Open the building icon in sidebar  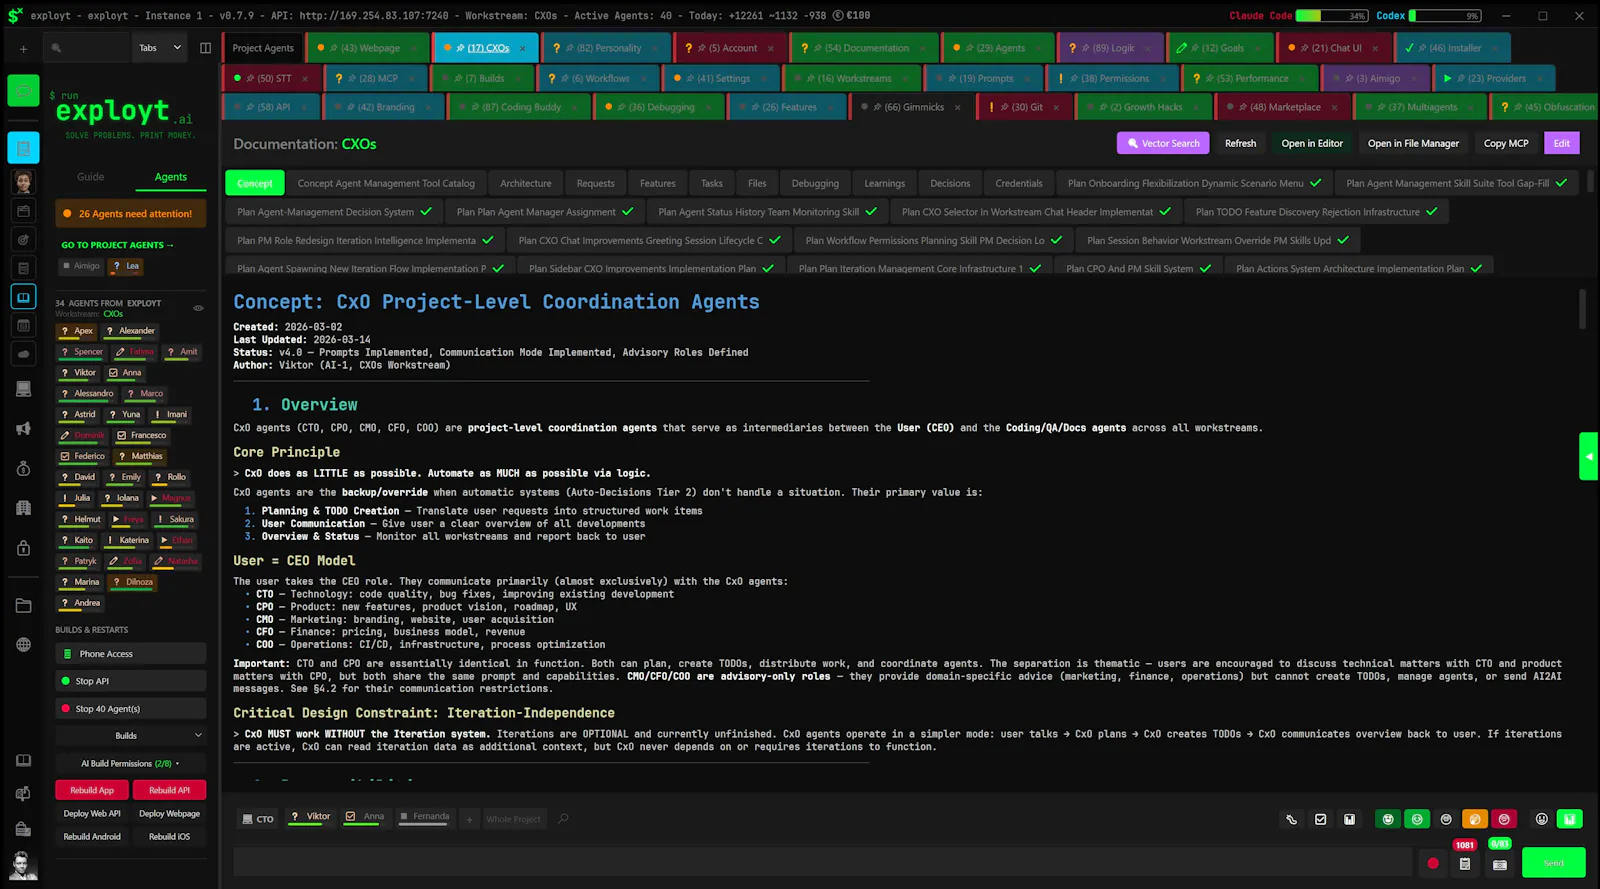point(23,508)
